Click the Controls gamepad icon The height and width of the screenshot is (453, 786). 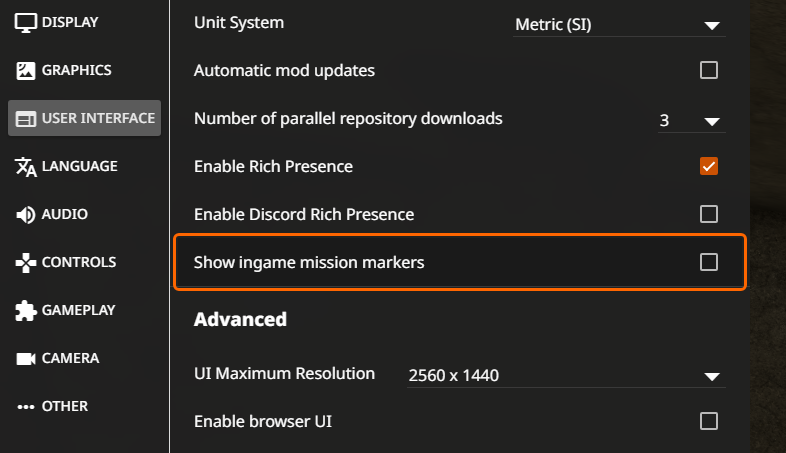pyautogui.click(x=26, y=263)
